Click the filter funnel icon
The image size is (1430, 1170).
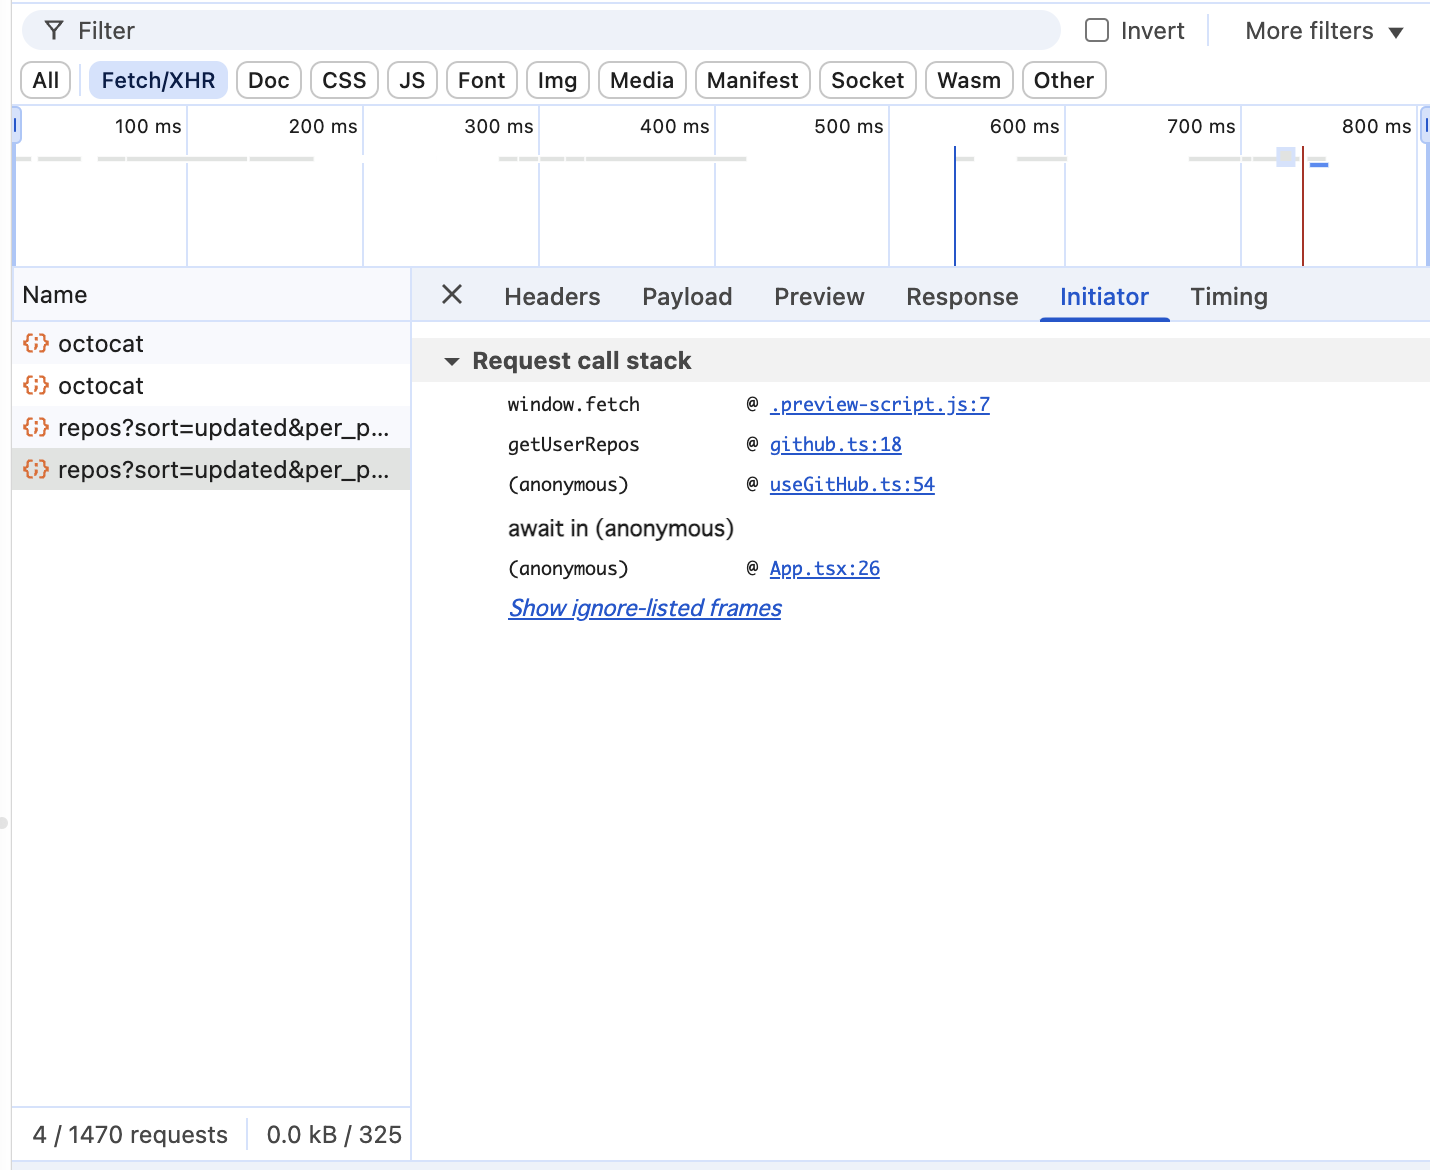53,30
